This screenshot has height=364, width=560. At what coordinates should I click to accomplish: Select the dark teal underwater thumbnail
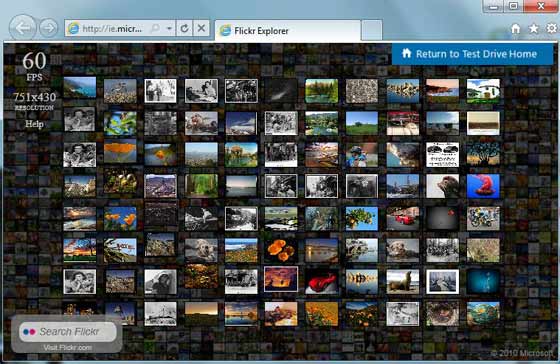point(483,281)
